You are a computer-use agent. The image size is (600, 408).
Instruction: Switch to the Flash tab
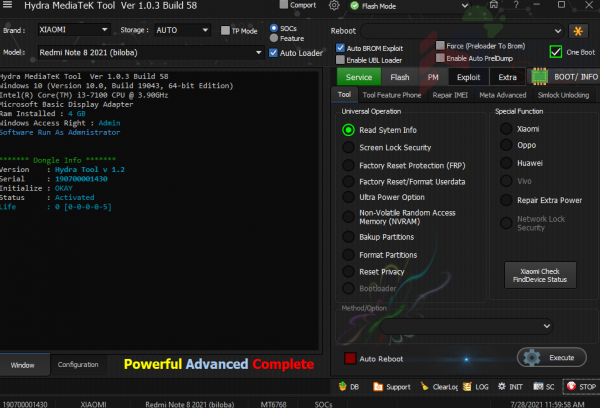pos(400,77)
